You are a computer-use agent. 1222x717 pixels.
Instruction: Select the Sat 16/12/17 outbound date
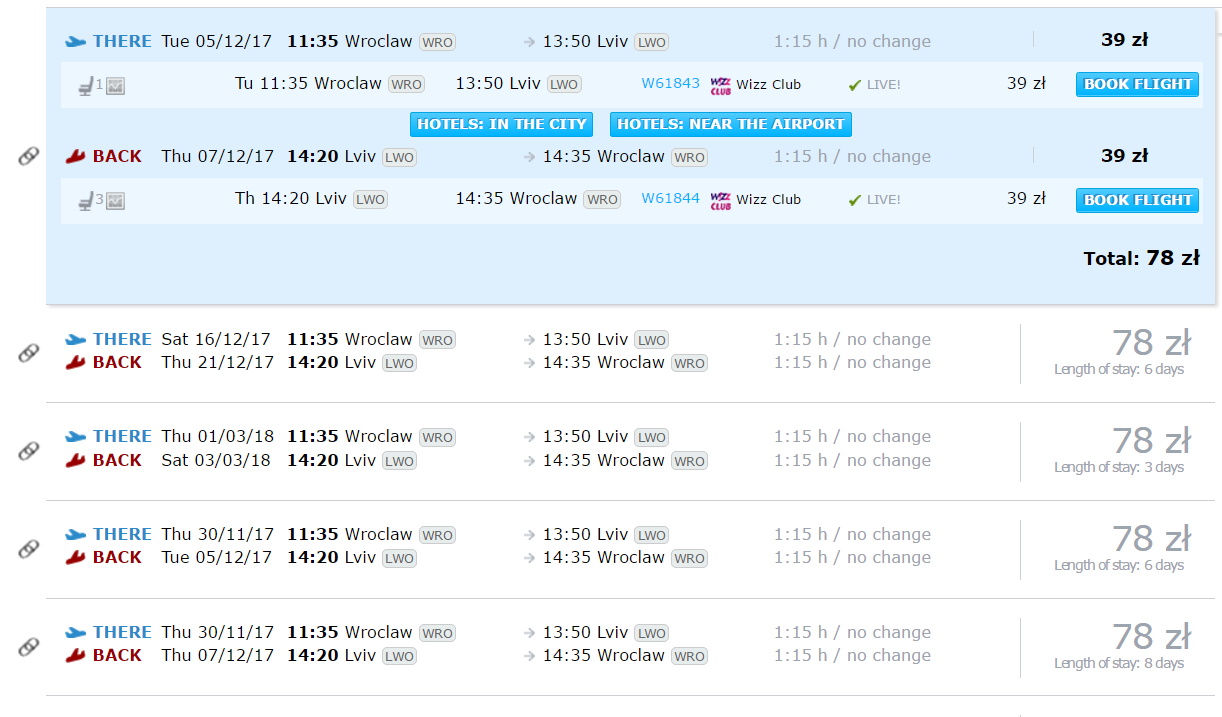[216, 339]
